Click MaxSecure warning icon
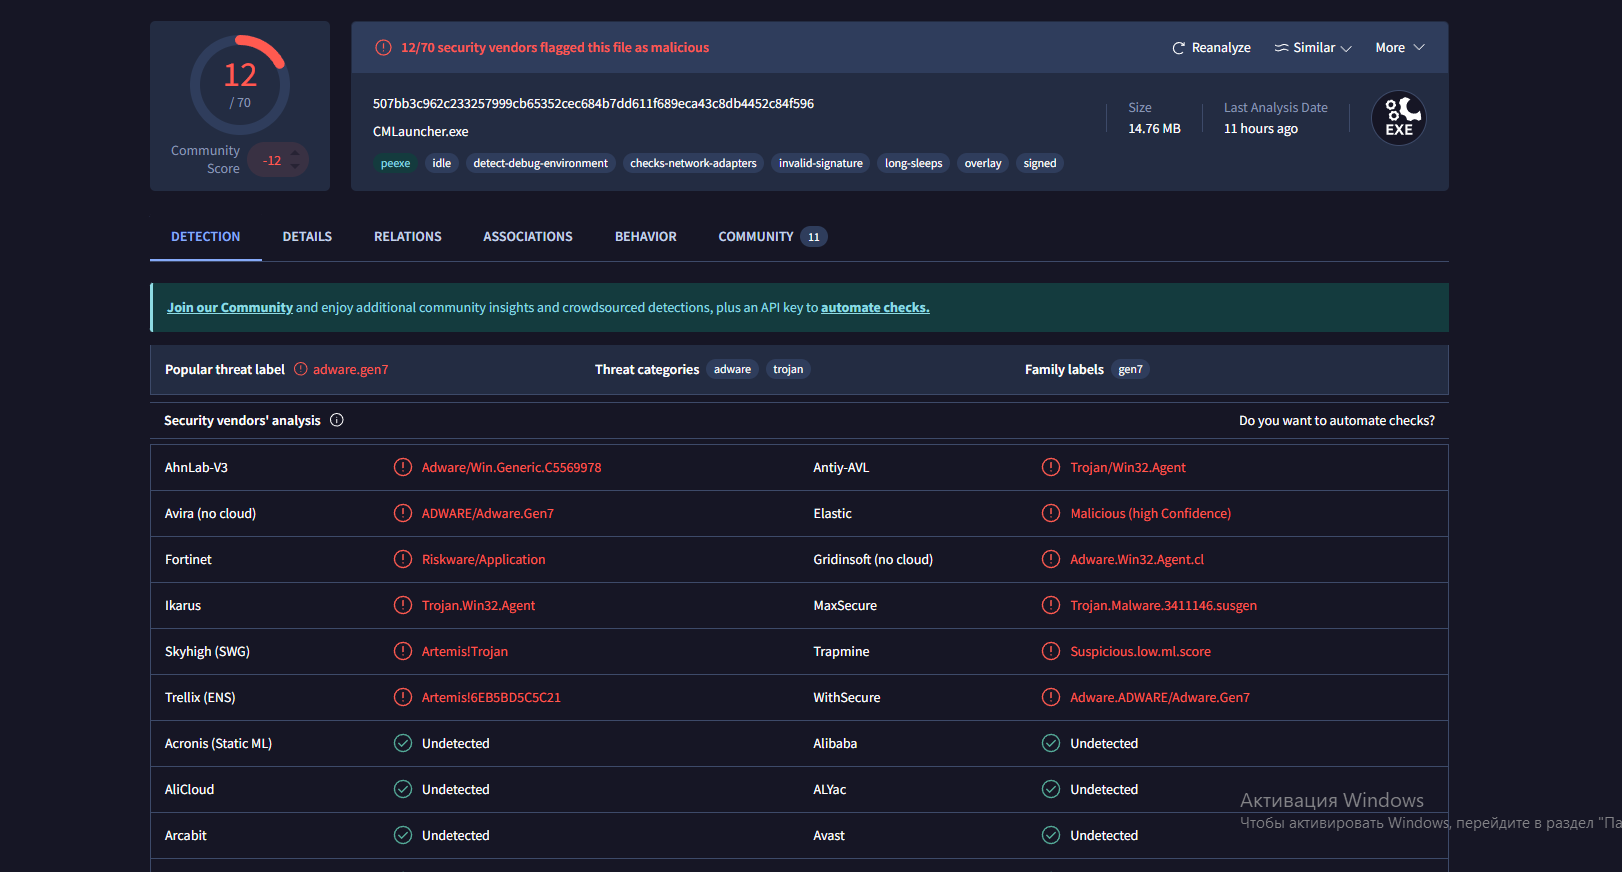1622x872 pixels. pos(1051,605)
